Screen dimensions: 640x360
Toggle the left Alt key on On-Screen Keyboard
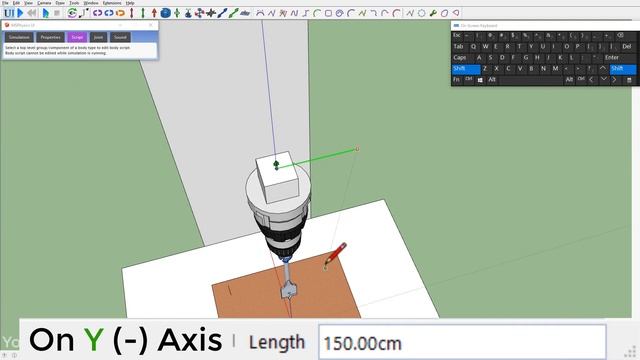[492, 80]
